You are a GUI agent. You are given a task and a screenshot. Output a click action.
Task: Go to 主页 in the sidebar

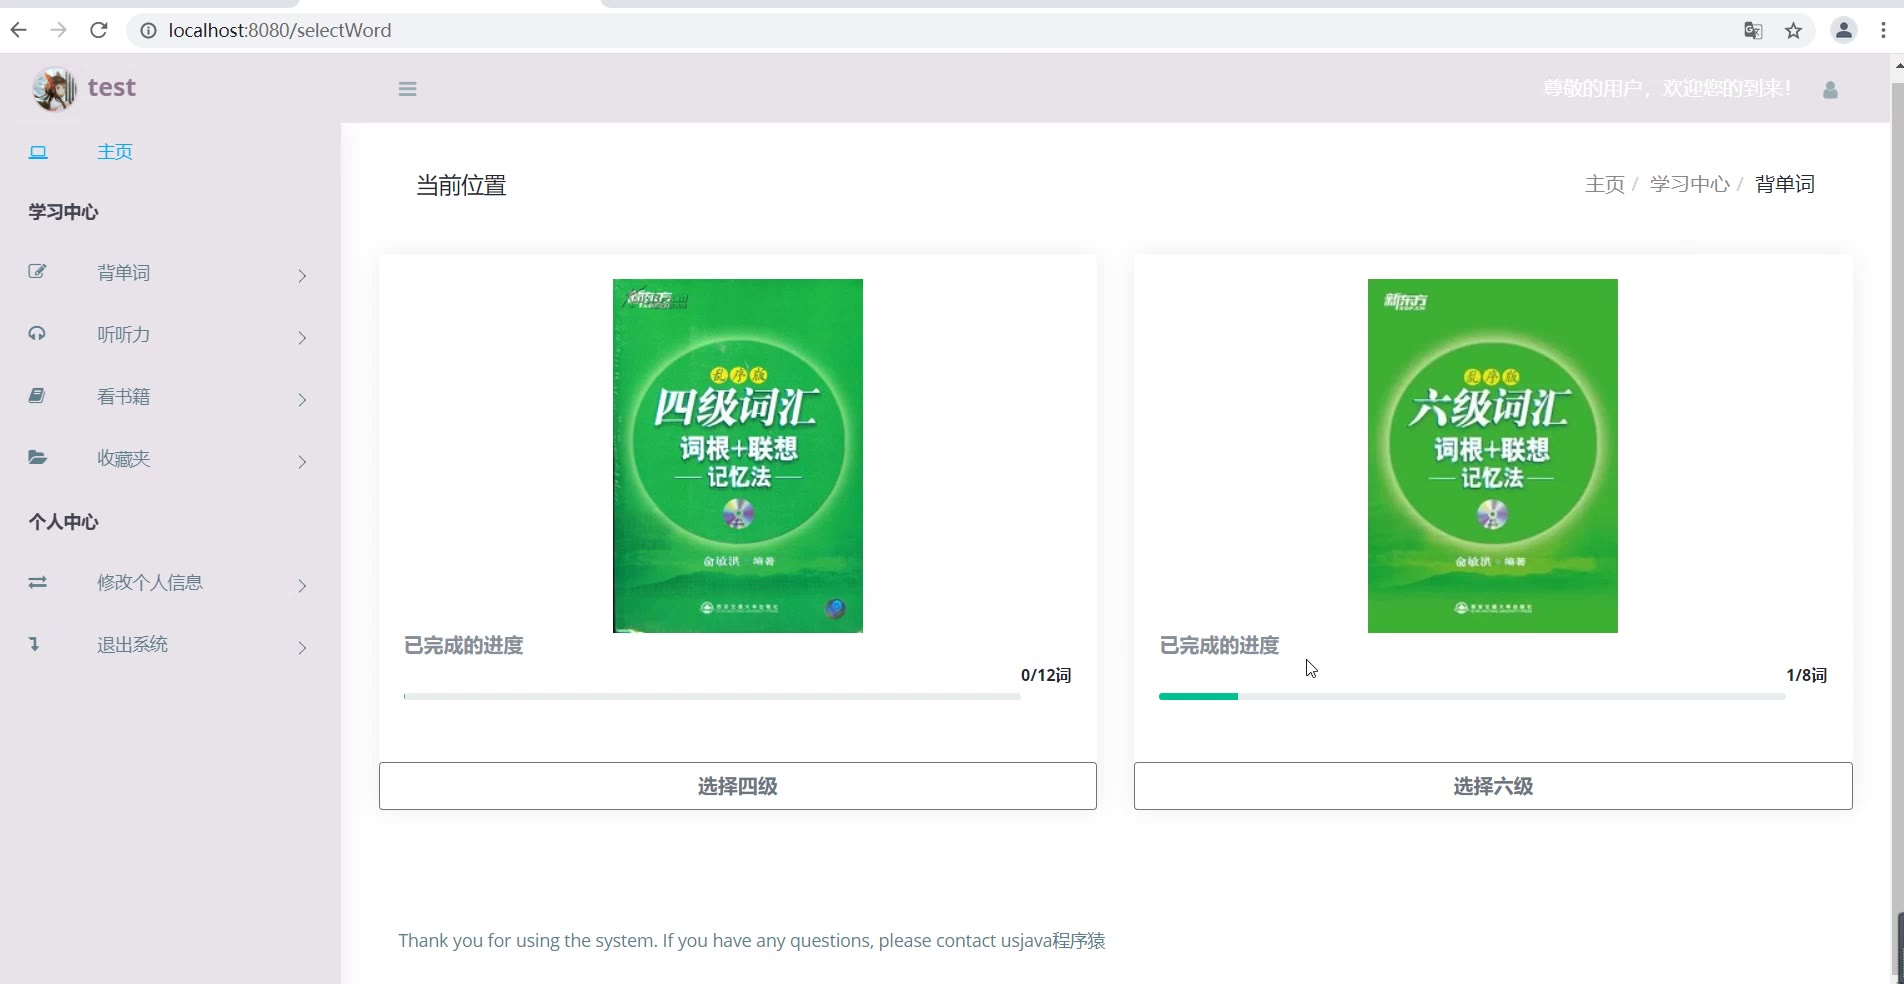click(x=115, y=152)
